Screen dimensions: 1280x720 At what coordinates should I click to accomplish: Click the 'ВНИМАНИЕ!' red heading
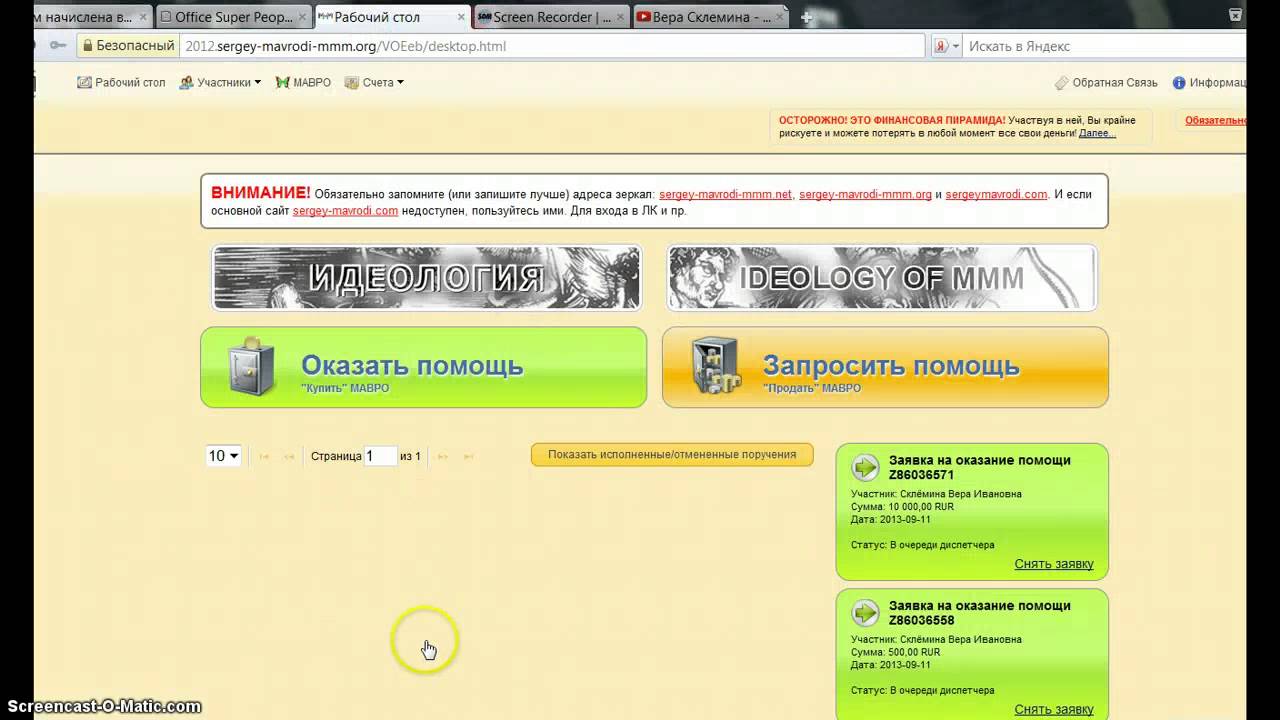(261, 193)
